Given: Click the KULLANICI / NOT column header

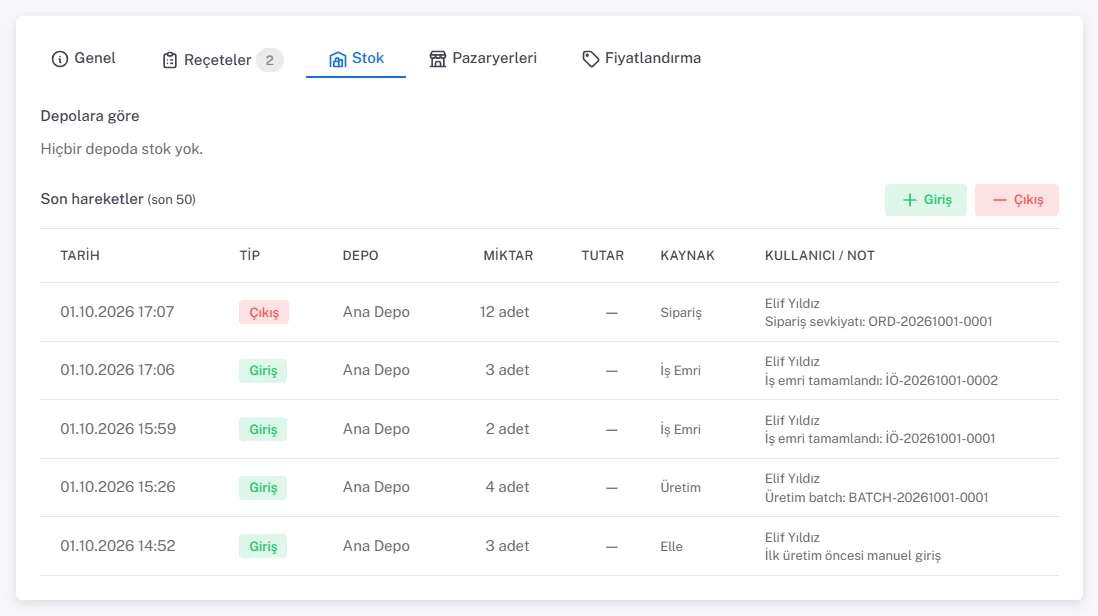Looking at the screenshot, I should point(819,256).
